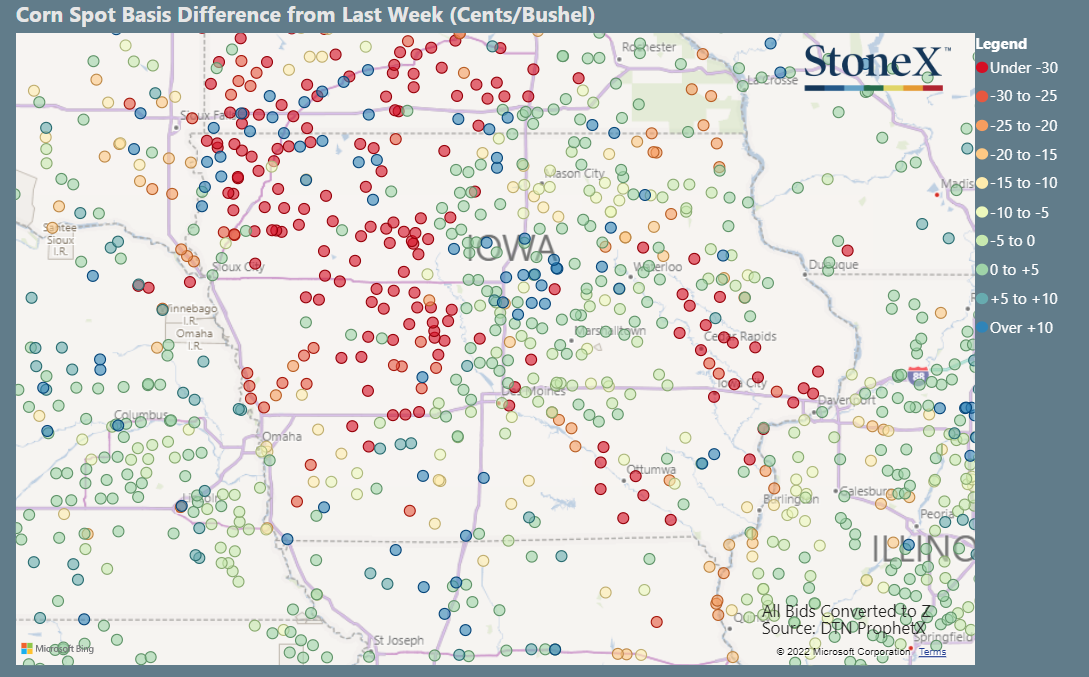Select a blue marker near Omaha
Screen dimensions: 1089x677
click(238, 410)
